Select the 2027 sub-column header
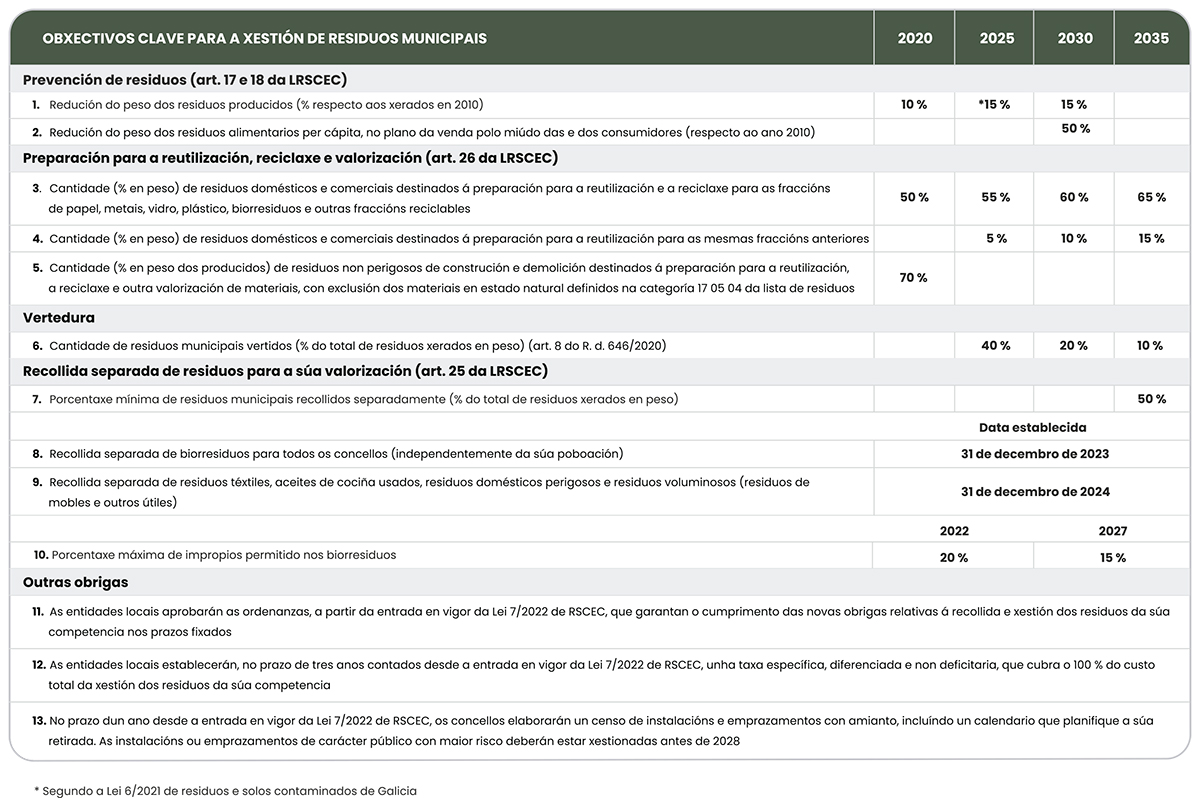Screen dimensions: 1200x798 (1112, 531)
